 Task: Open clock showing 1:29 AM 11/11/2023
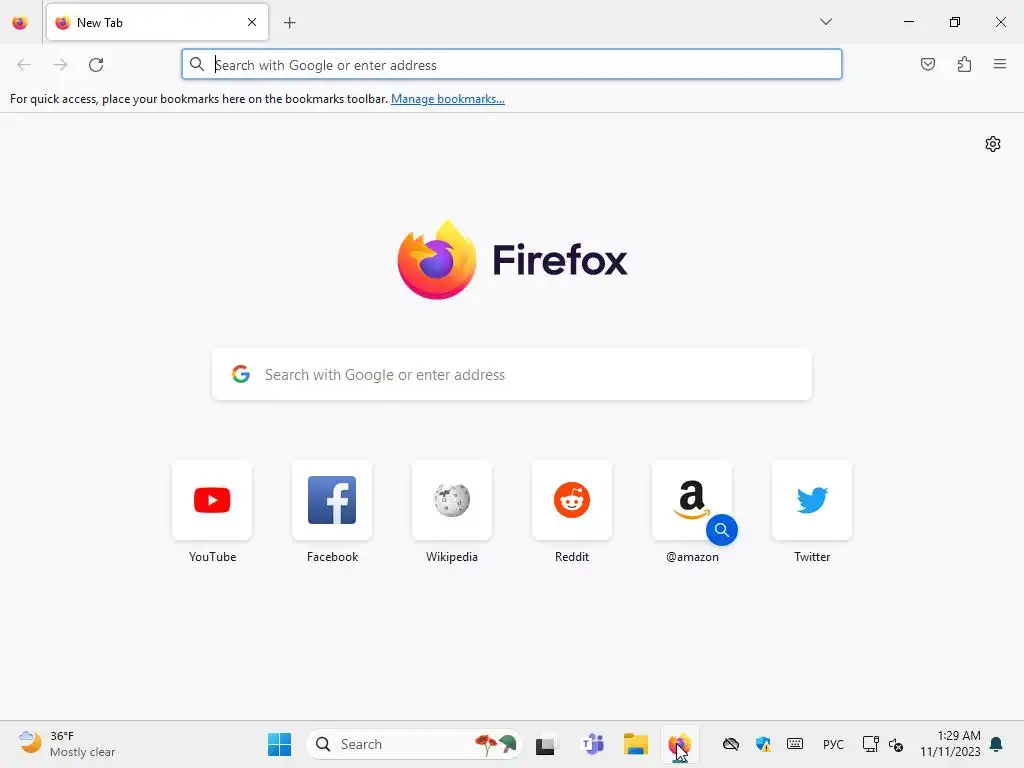coord(950,744)
